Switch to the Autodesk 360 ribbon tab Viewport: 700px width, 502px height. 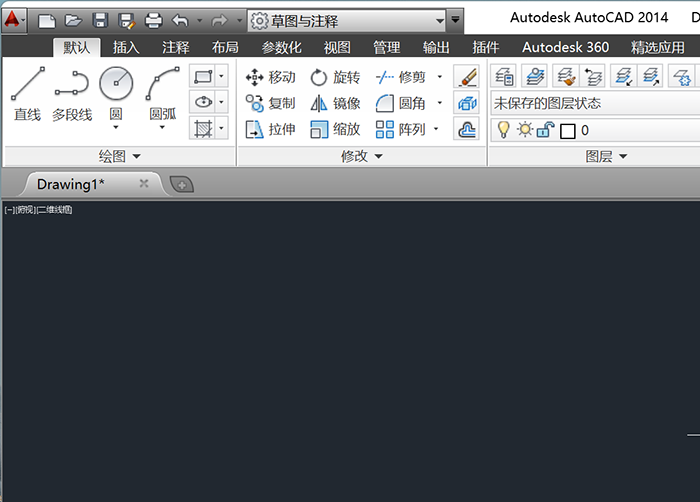565,47
